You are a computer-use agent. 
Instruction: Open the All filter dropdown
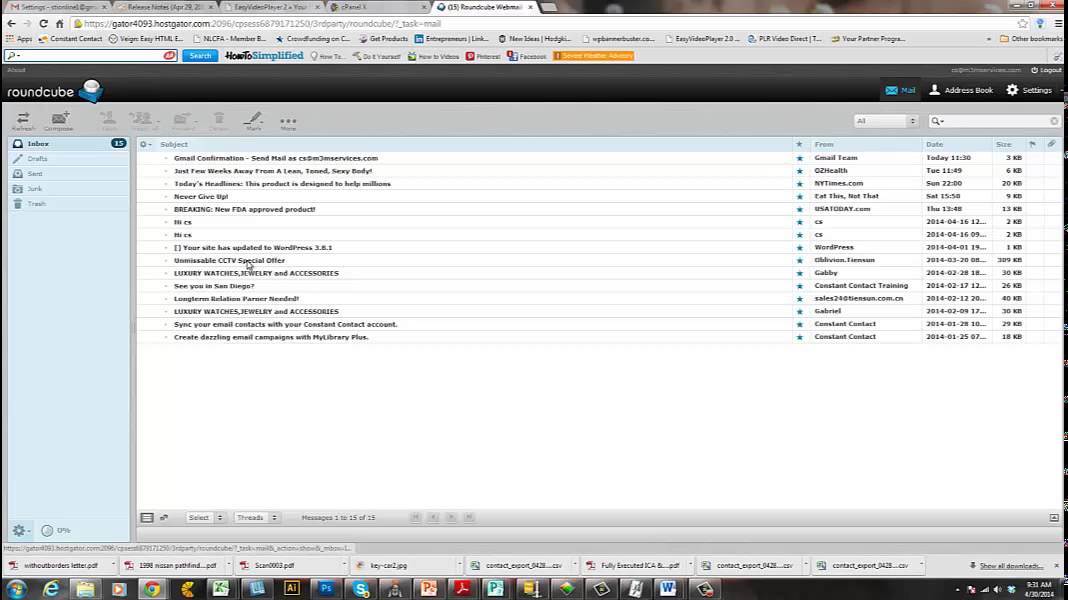click(x=885, y=121)
